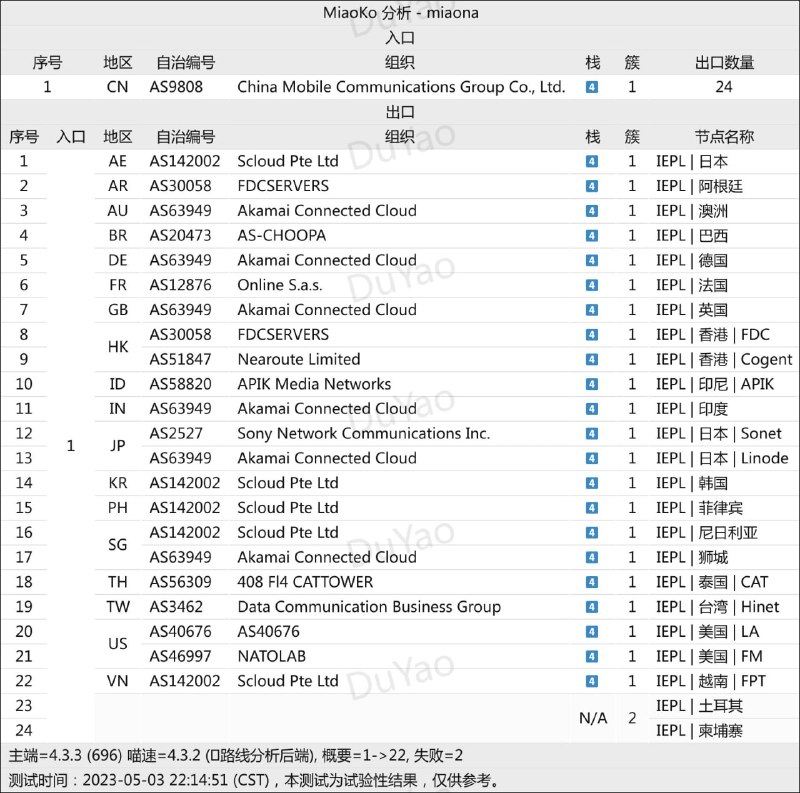Select the AS51847 cell
The width and height of the screenshot is (800, 793).
180,359
